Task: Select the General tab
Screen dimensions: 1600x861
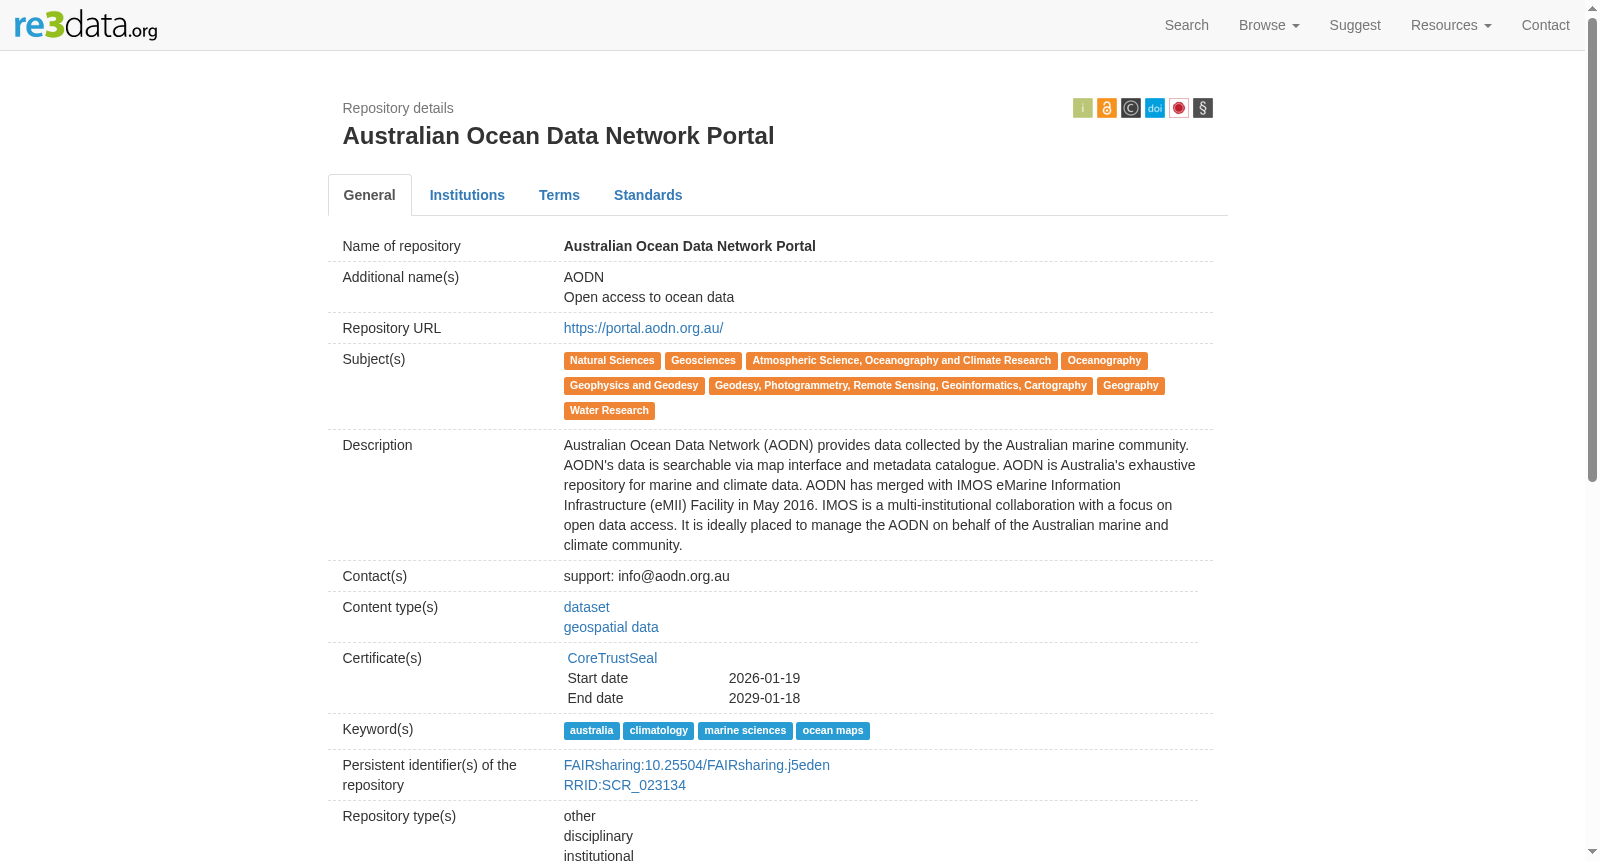Action: [x=370, y=195]
